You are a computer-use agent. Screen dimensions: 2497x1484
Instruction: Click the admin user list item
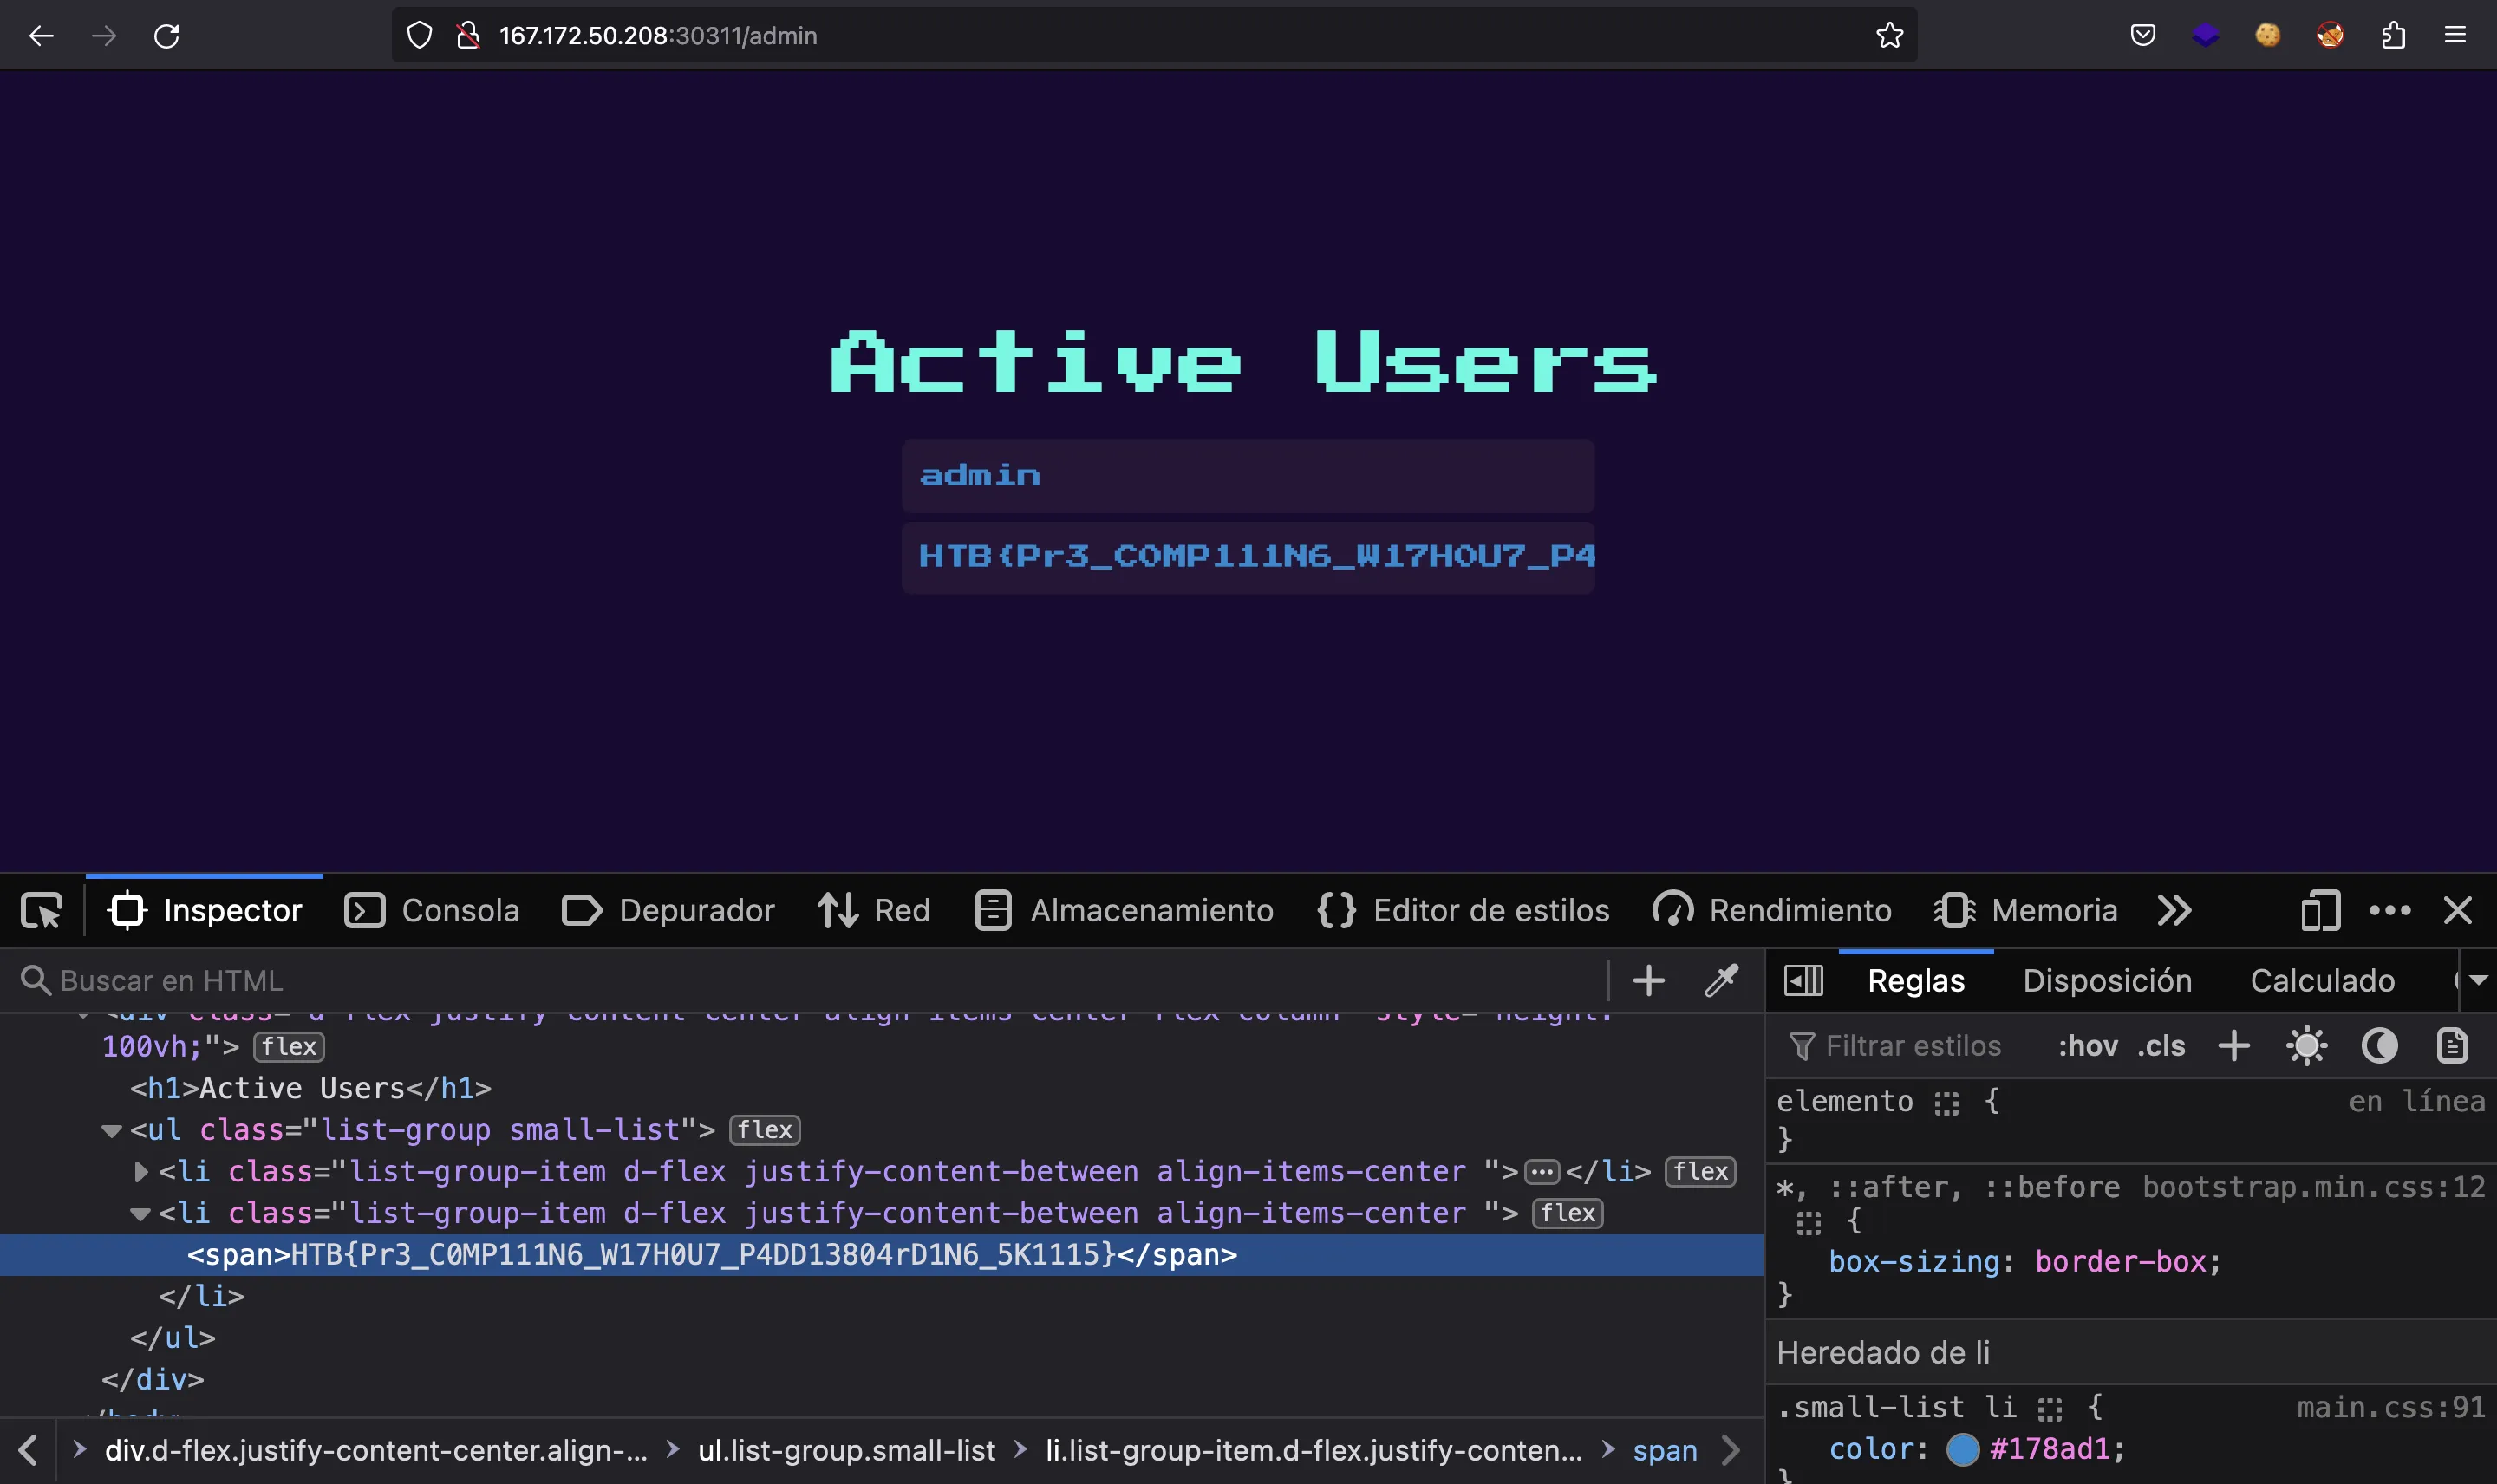click(x=1248, y=476)
